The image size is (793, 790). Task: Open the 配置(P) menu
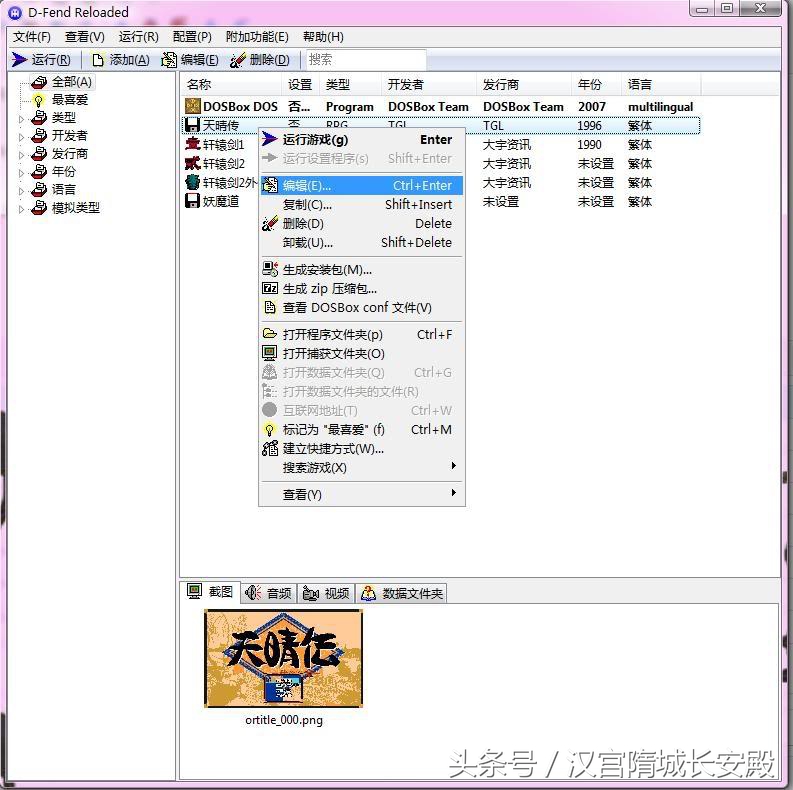point(192,37)
